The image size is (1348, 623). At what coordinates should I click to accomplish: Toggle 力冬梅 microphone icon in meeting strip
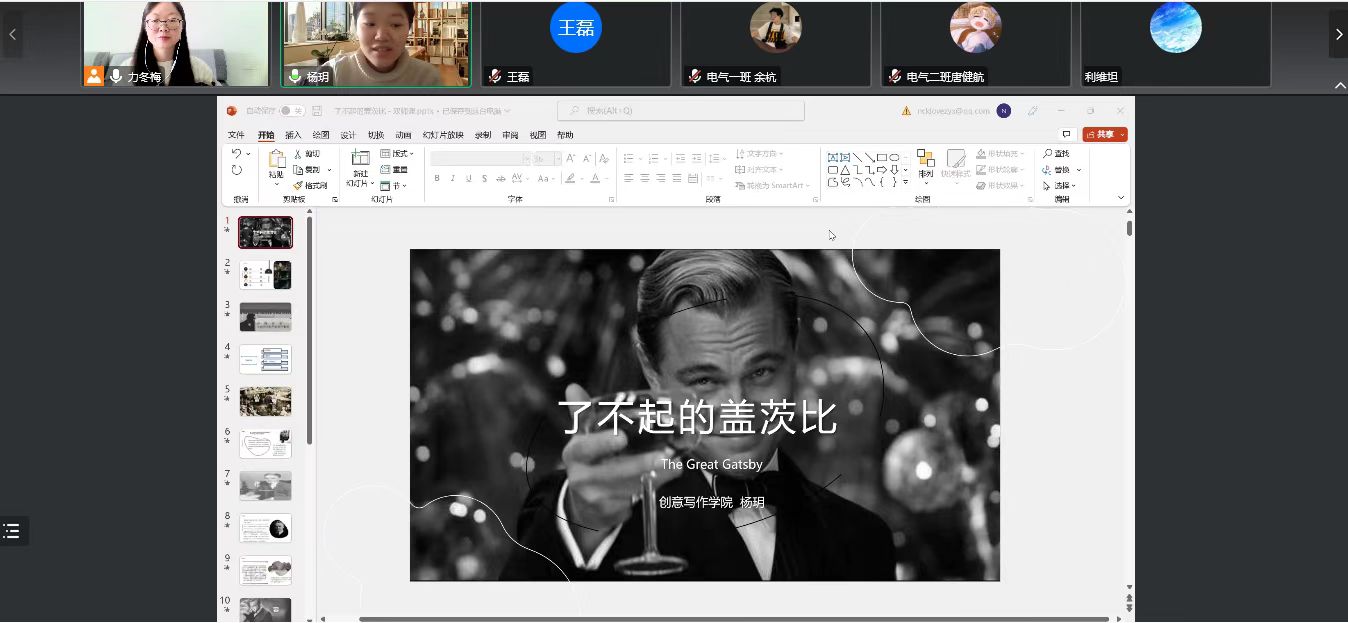coord(117,76)
